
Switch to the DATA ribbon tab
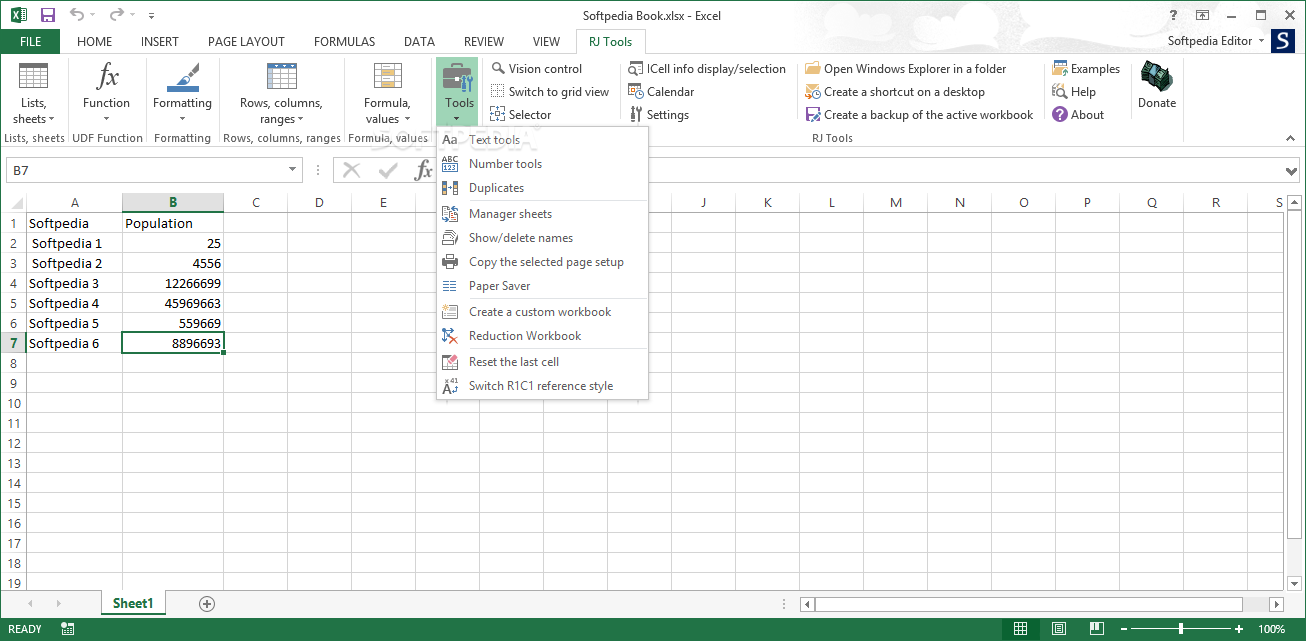419,42
